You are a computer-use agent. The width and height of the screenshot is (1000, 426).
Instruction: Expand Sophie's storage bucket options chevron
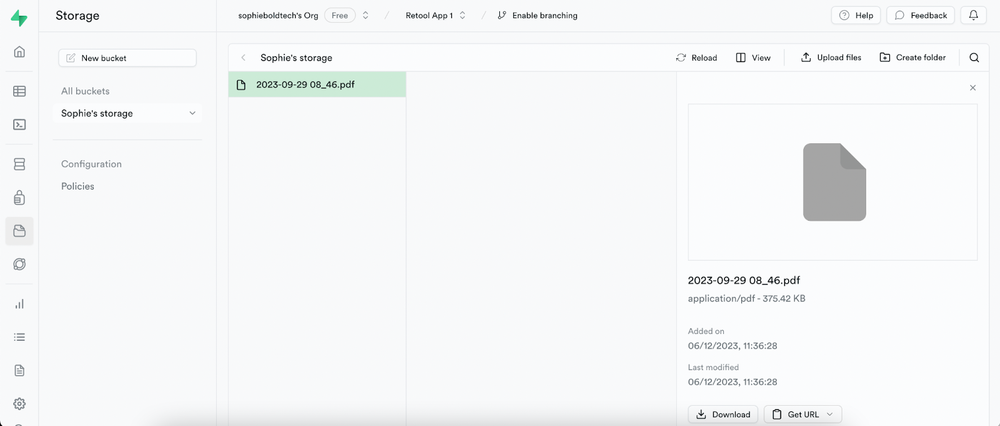(192, 114)
